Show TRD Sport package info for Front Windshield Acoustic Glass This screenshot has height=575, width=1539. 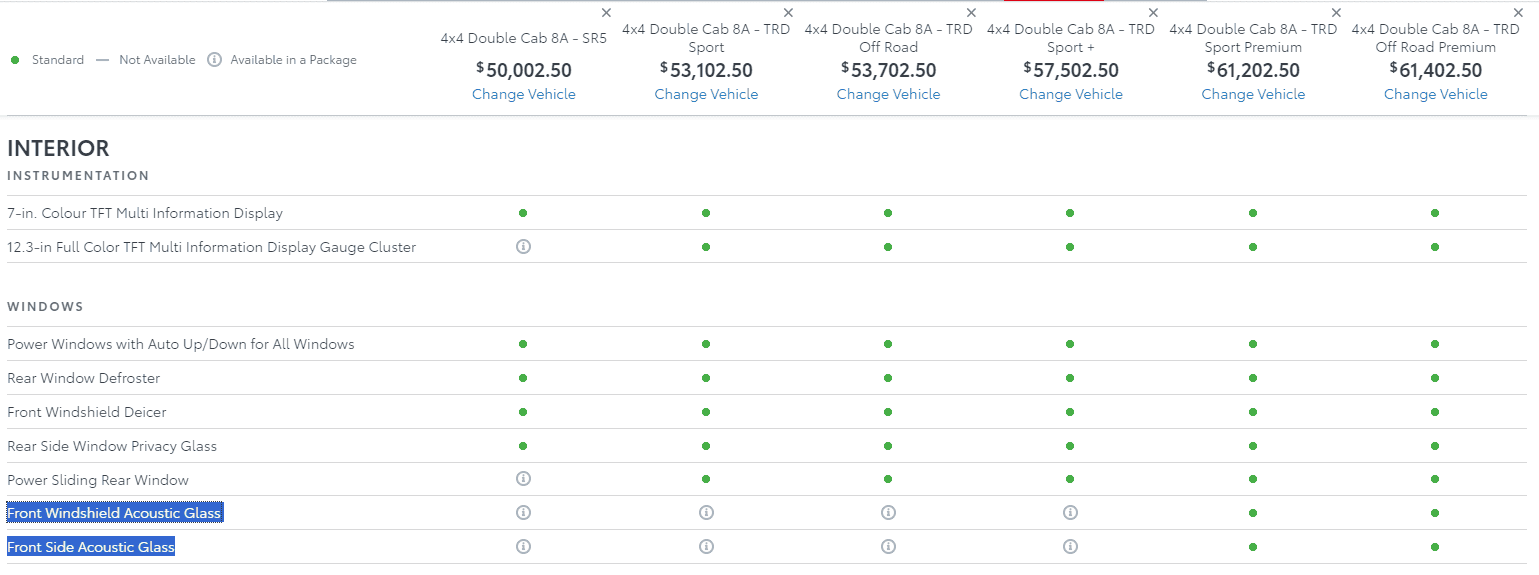[706, 513]
